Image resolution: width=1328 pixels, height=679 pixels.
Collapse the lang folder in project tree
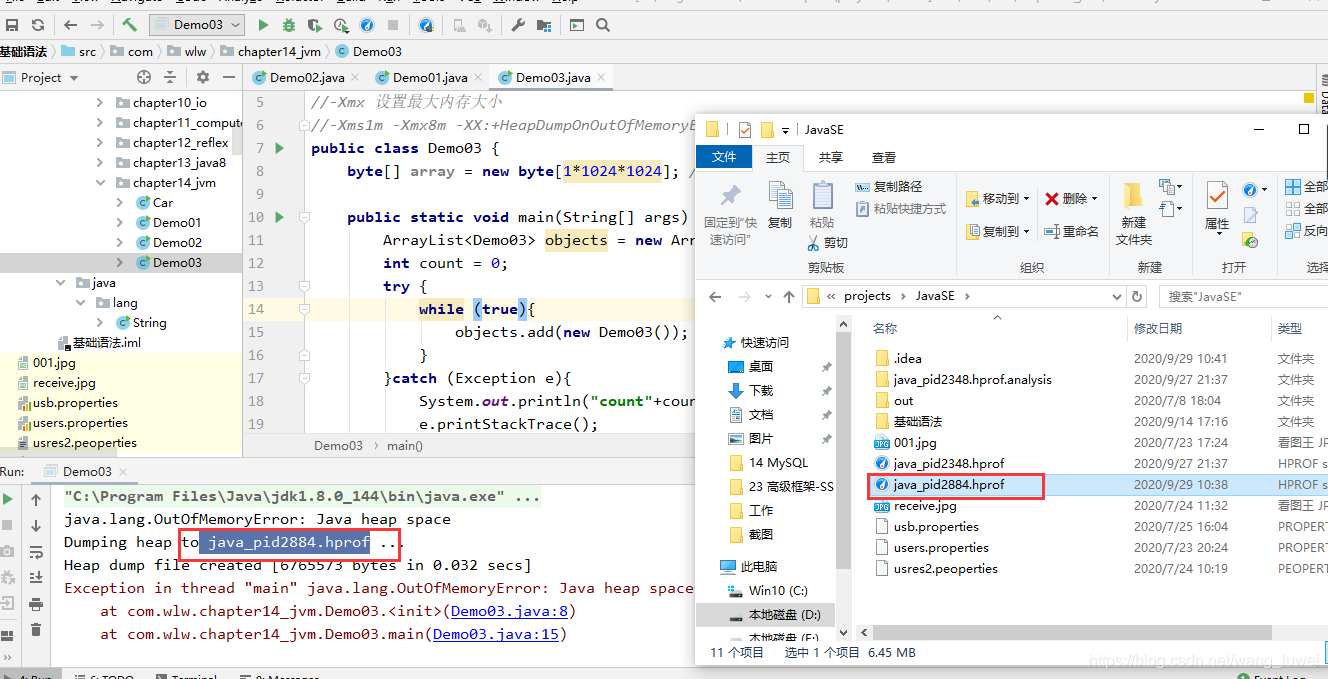pos(81,302)
